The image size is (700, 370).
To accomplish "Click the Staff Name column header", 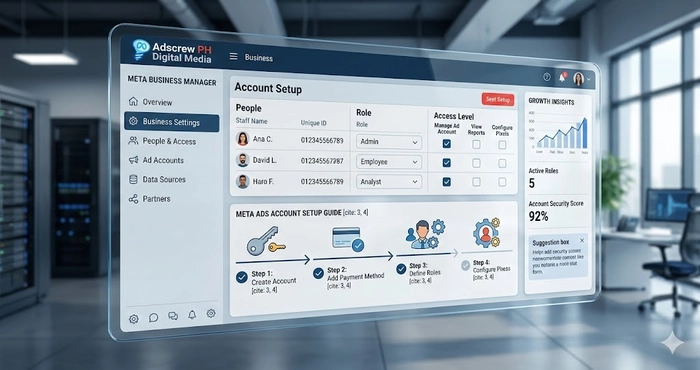I will (x=251, y=121).
